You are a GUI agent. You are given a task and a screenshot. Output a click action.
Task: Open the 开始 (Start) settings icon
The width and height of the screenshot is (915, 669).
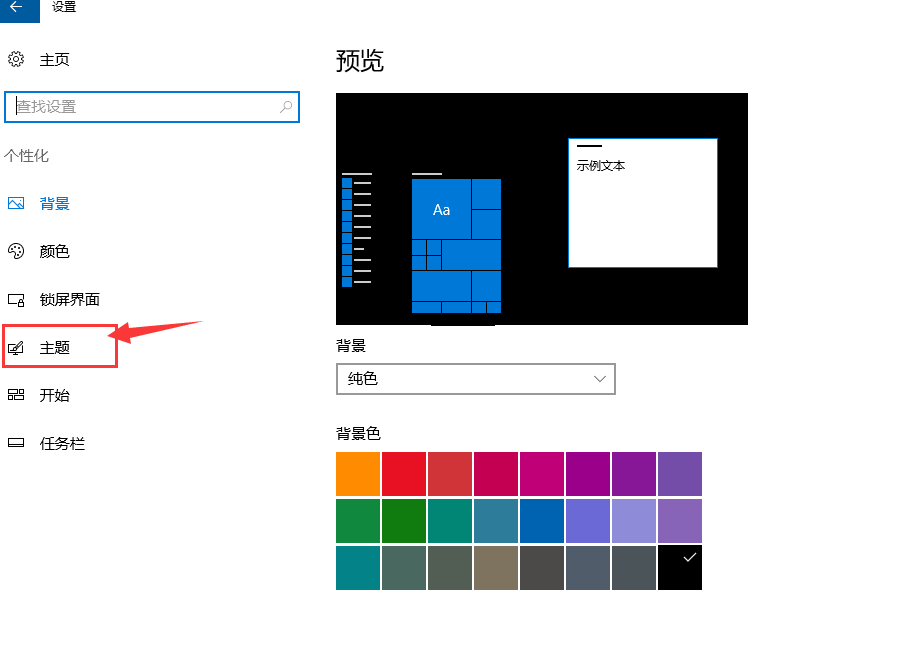[x=17, y=395]
